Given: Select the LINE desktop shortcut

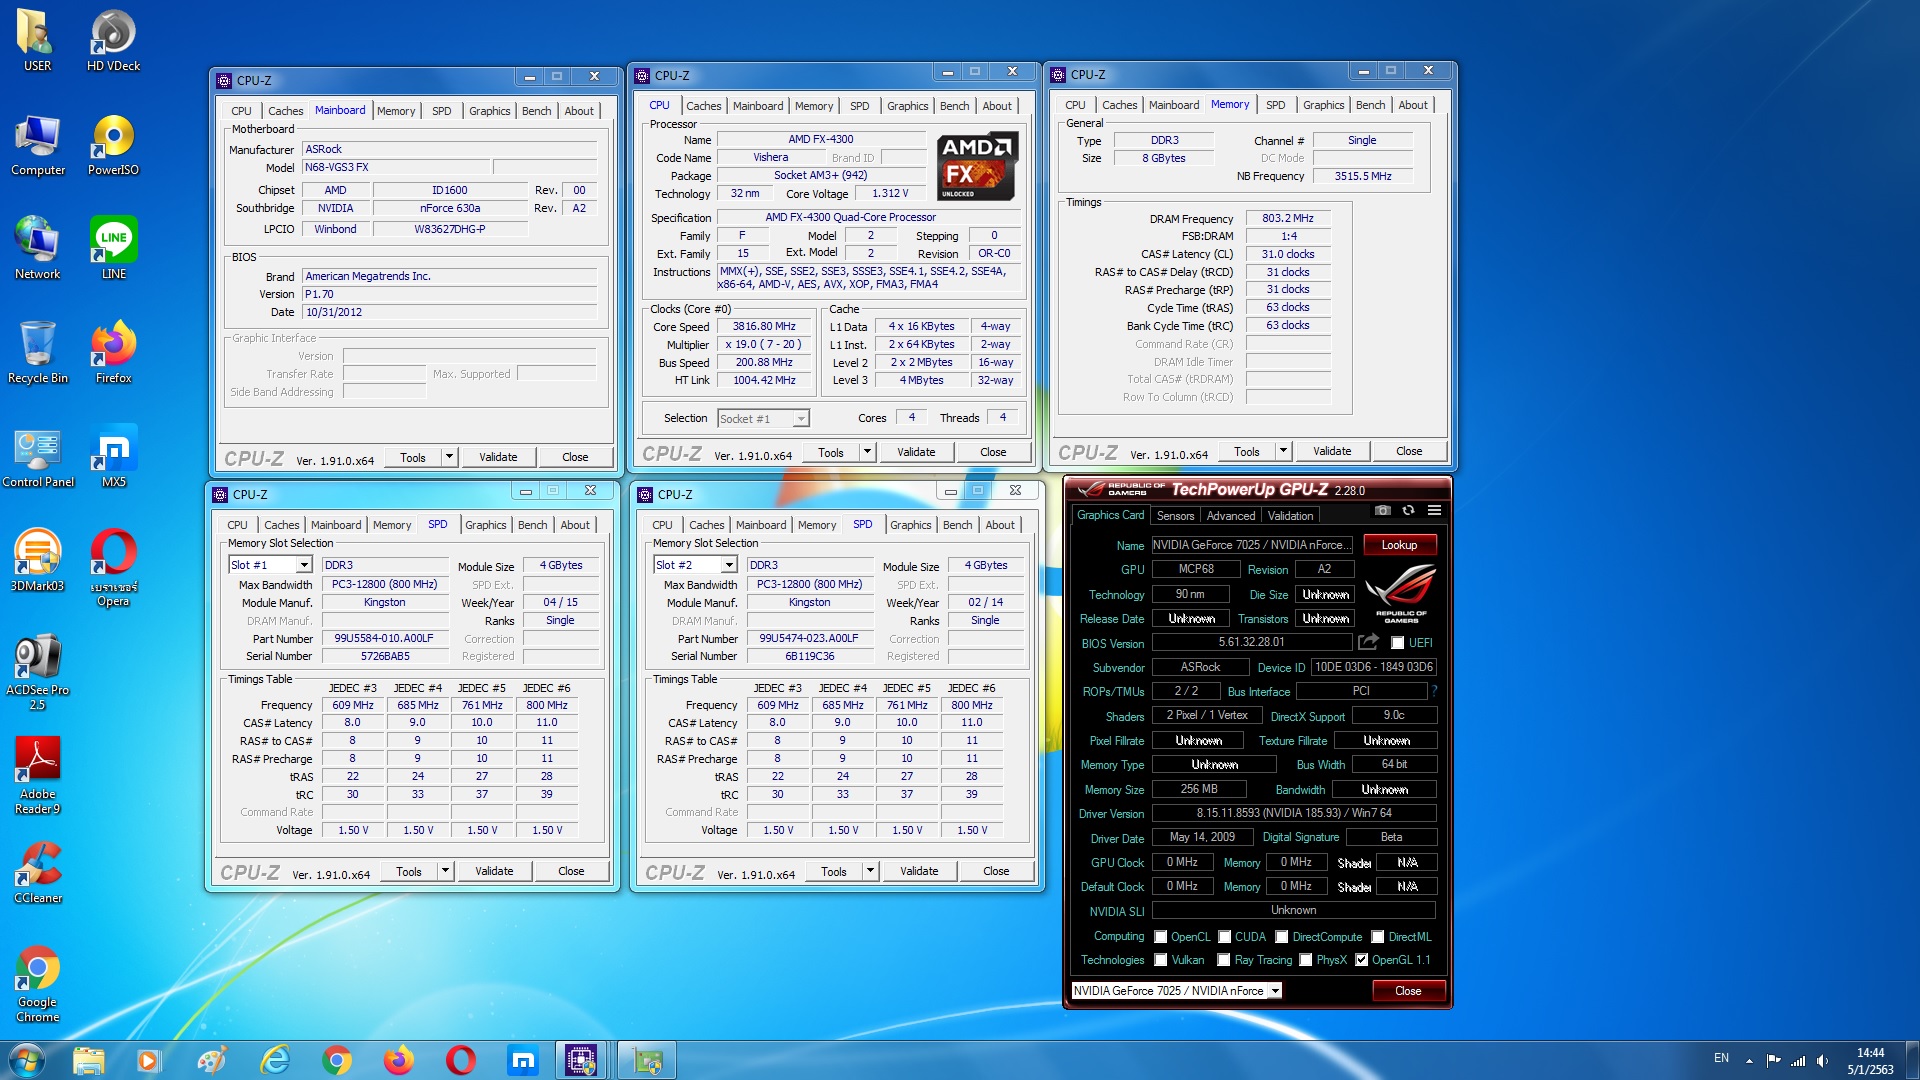Looking at the screenshot, I should coord(113,249).
